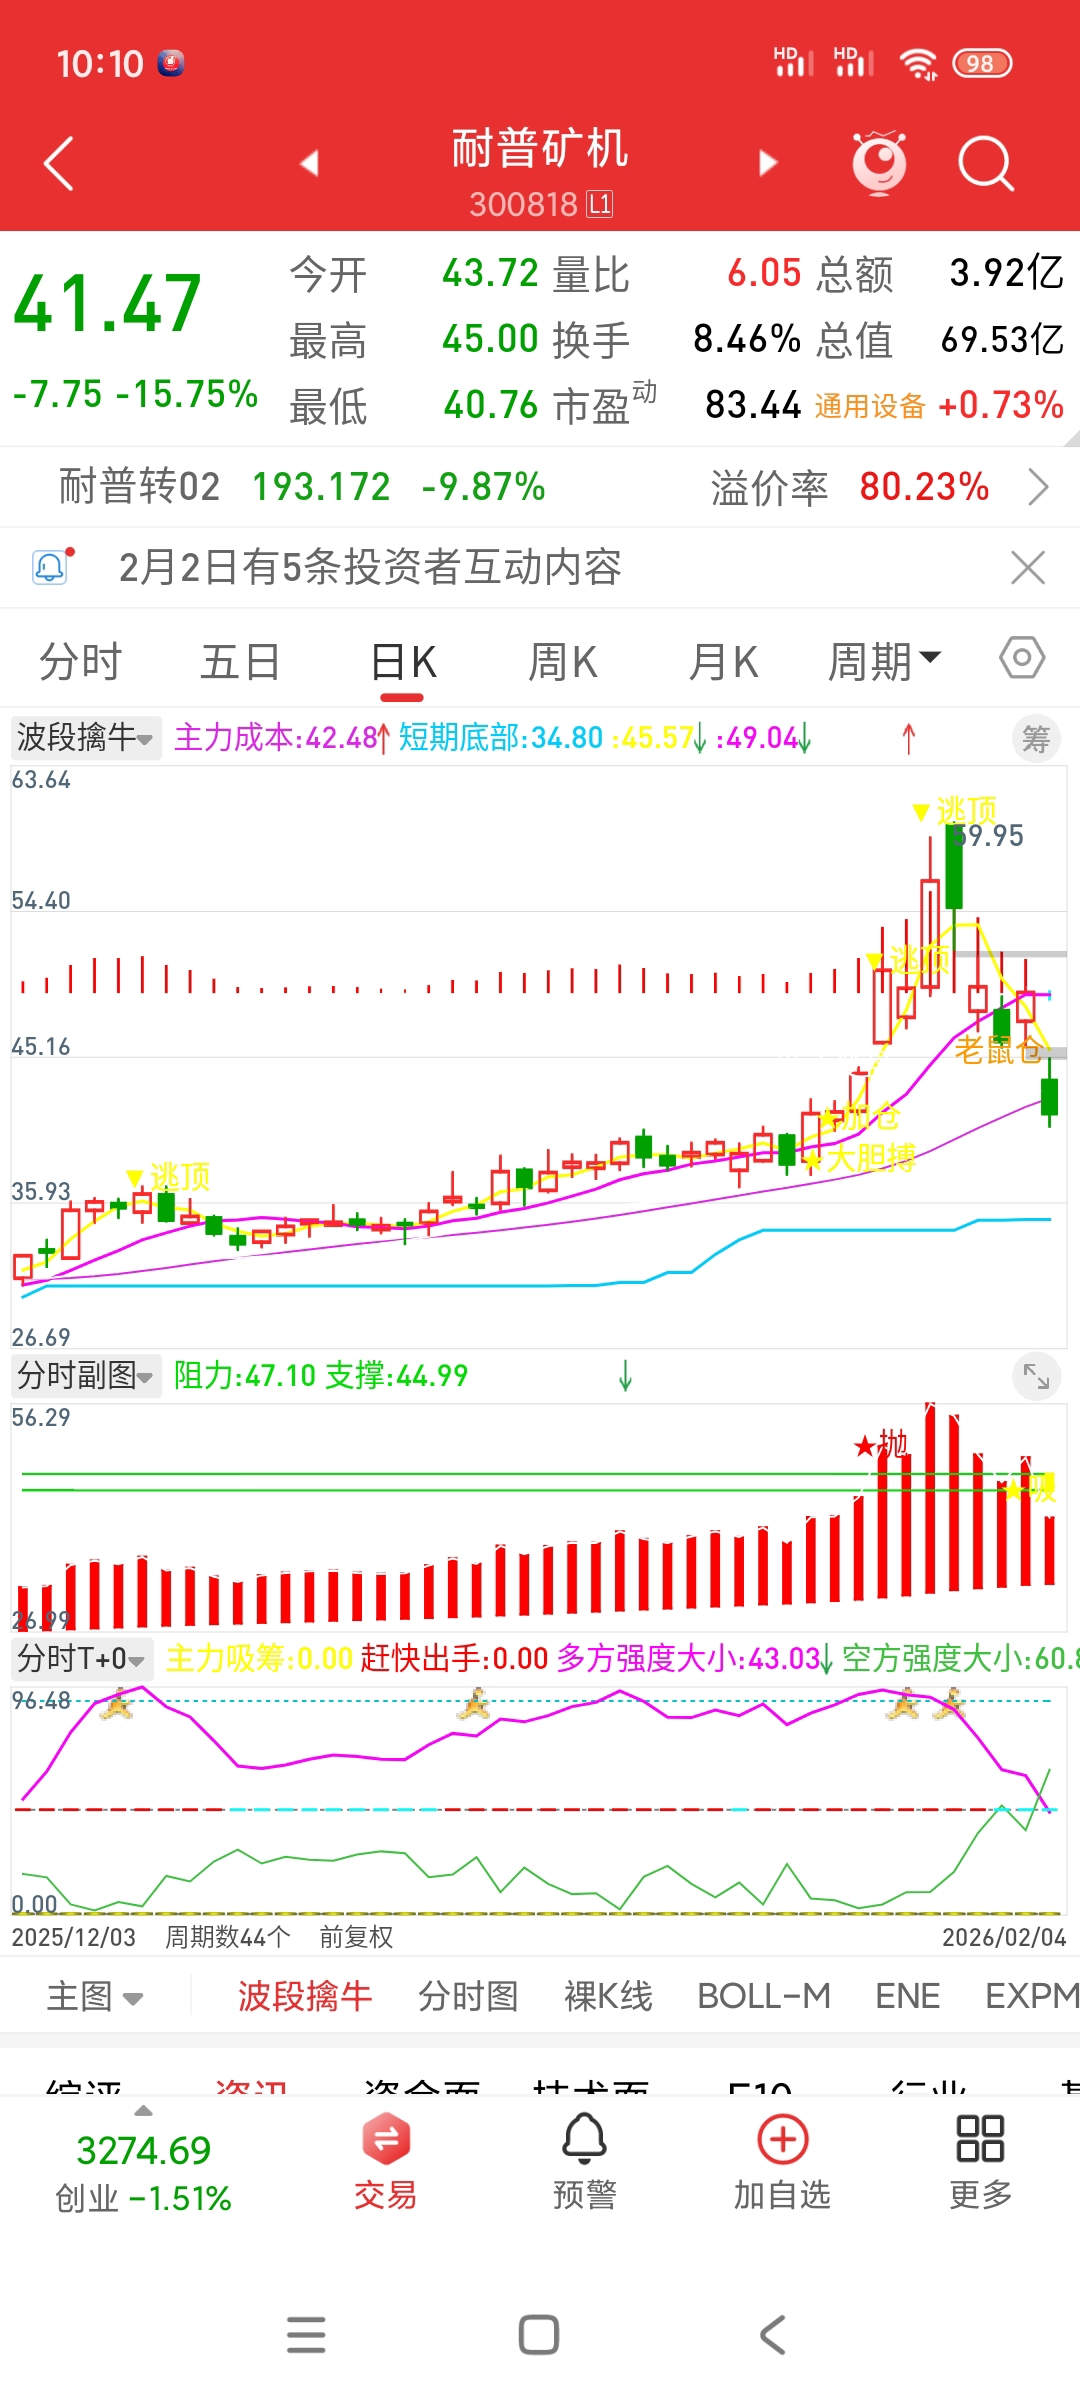Tap 阻力:47.10 resistance label
The width and height of the screenshot is (1080, 2400).
(x=245, y=1376)
